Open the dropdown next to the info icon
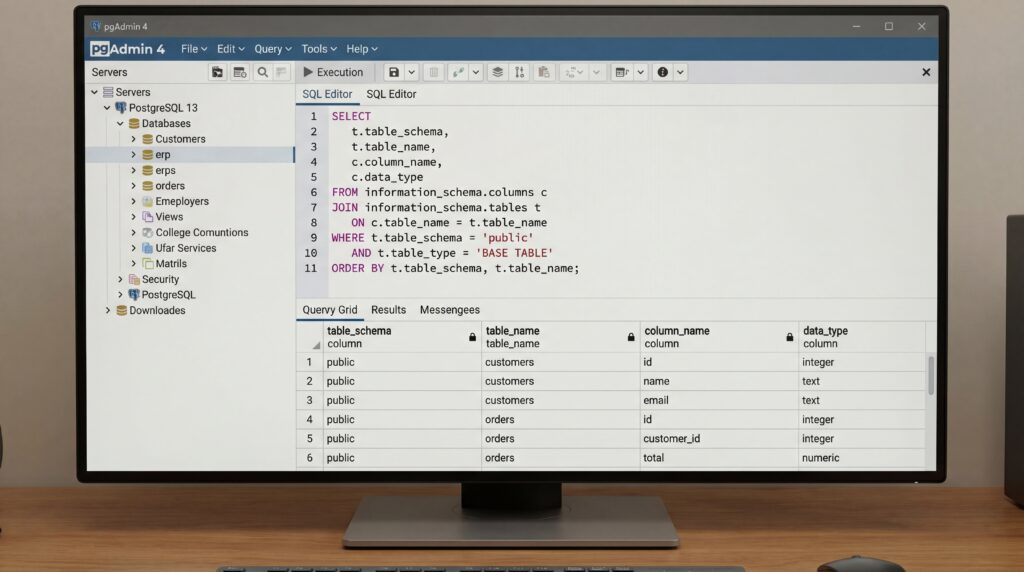This screenshot has height=572, width=1024. 680,72
